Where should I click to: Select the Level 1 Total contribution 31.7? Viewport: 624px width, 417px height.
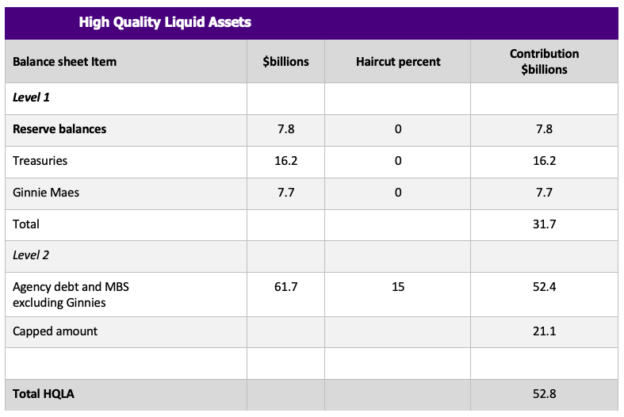(x=544, y=225)
